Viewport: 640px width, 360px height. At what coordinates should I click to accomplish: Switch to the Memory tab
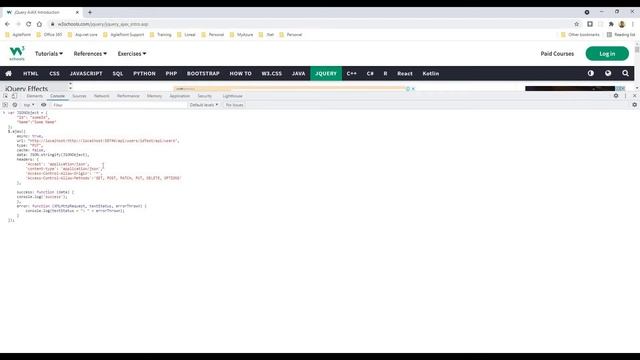point(155,96)
